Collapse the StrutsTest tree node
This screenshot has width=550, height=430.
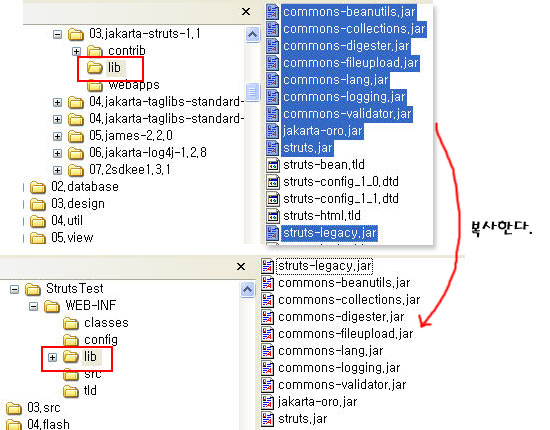click(14, 289)
